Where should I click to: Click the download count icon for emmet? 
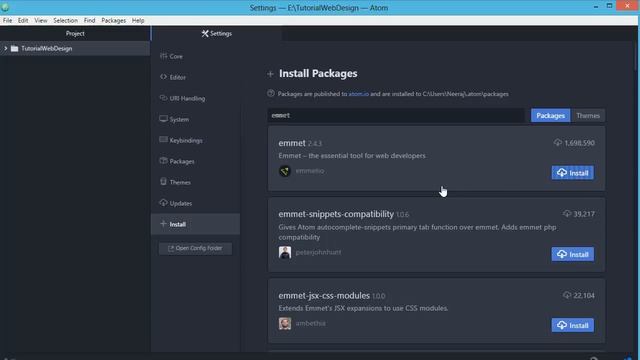tap(558, 142)
